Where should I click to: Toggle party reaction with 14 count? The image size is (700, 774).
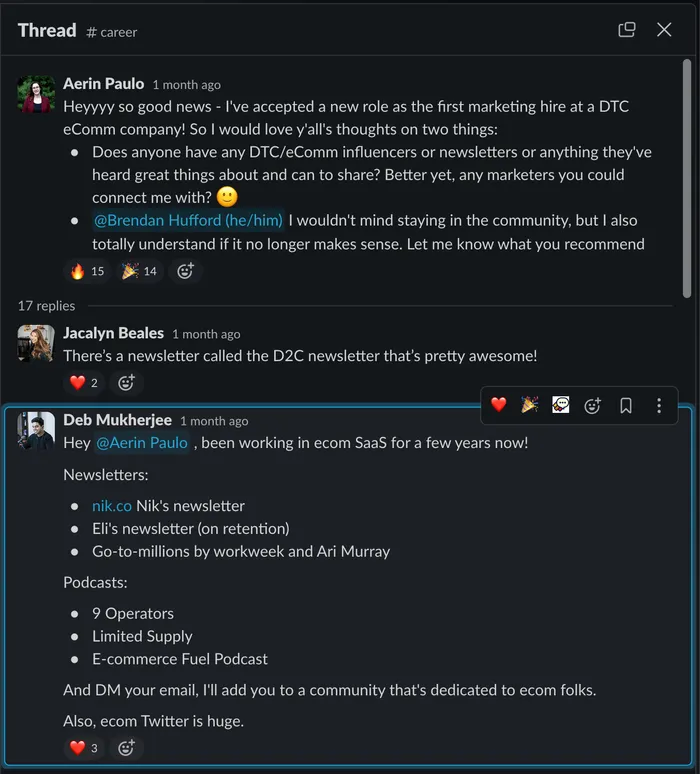139,271
